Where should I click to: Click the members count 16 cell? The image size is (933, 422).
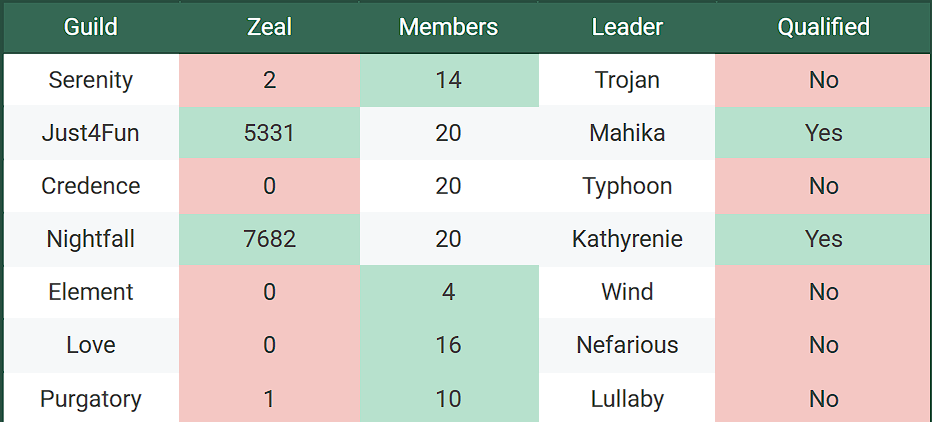click(x=449, y=345)
